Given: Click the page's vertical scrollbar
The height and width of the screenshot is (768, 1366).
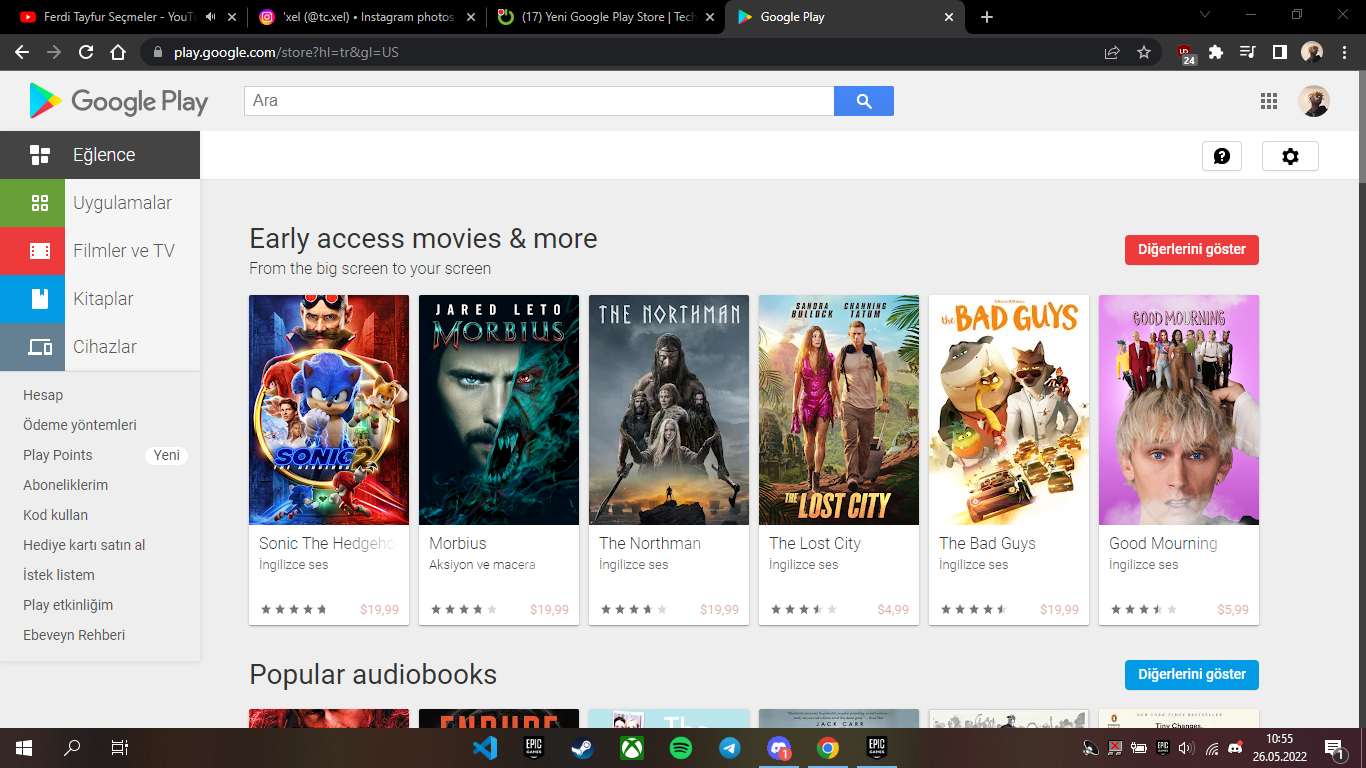Looking at the screenshot, I should click(1360, 127).
